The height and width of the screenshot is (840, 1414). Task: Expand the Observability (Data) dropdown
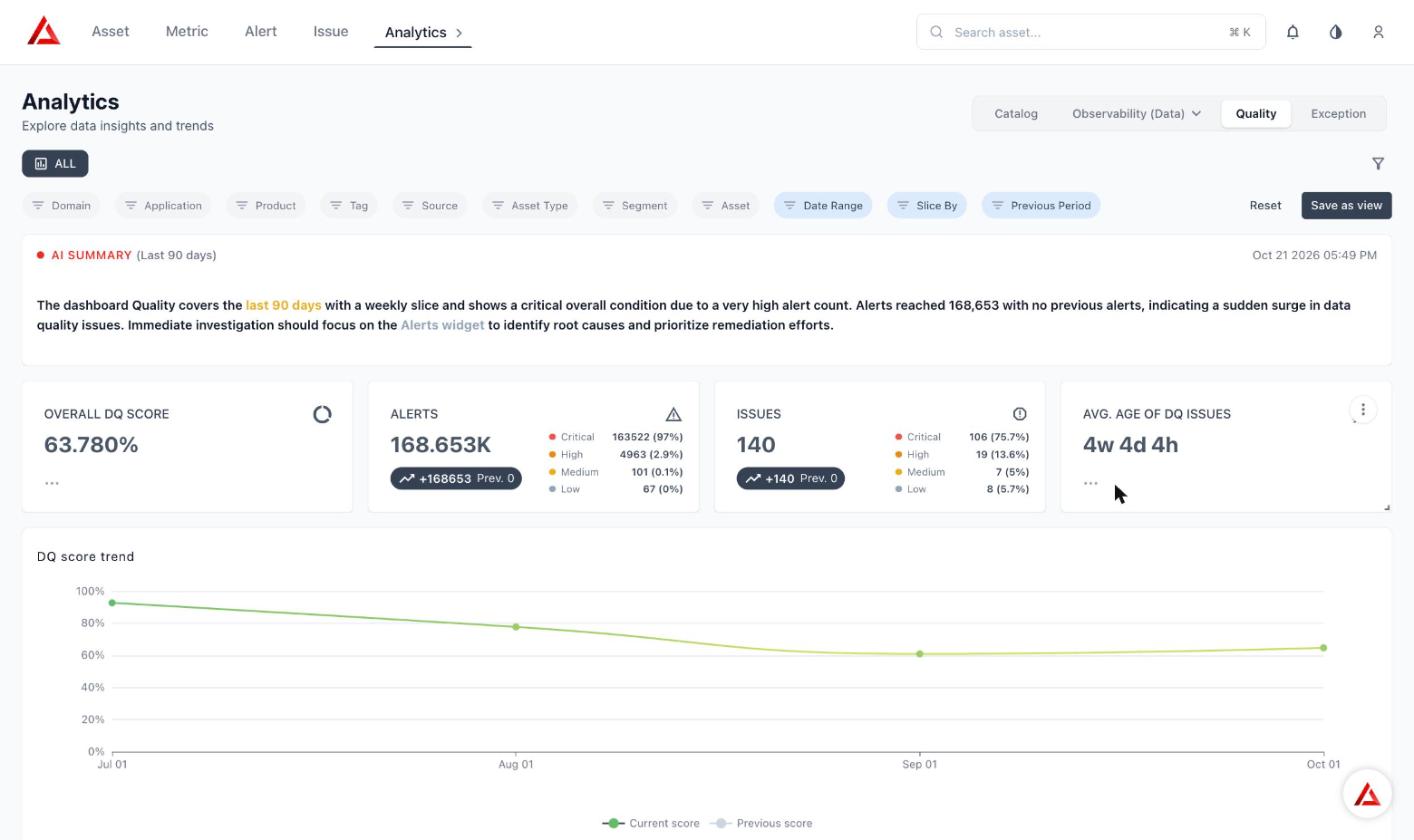pyautogui.click(x=1136, y=113)
